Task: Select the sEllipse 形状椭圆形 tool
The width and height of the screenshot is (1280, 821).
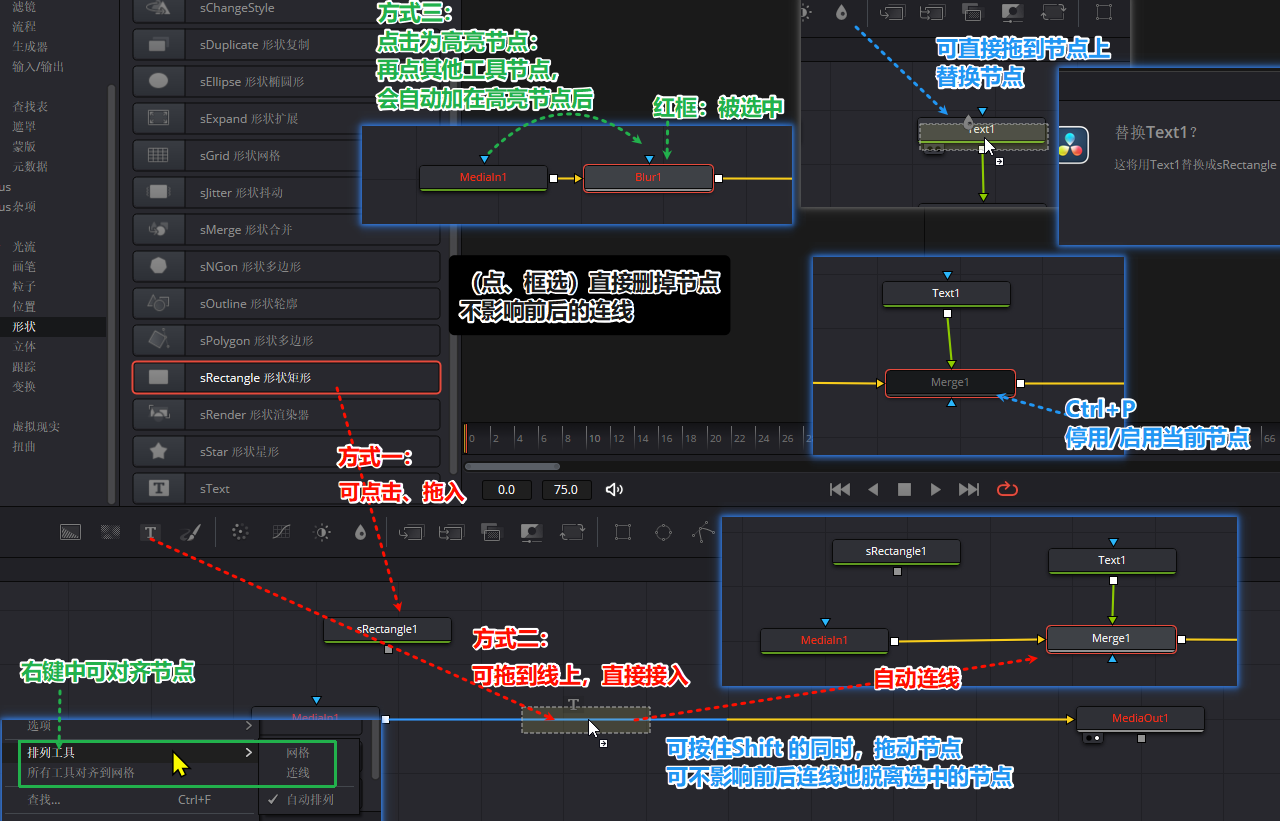Action: (x=286, y=81)
